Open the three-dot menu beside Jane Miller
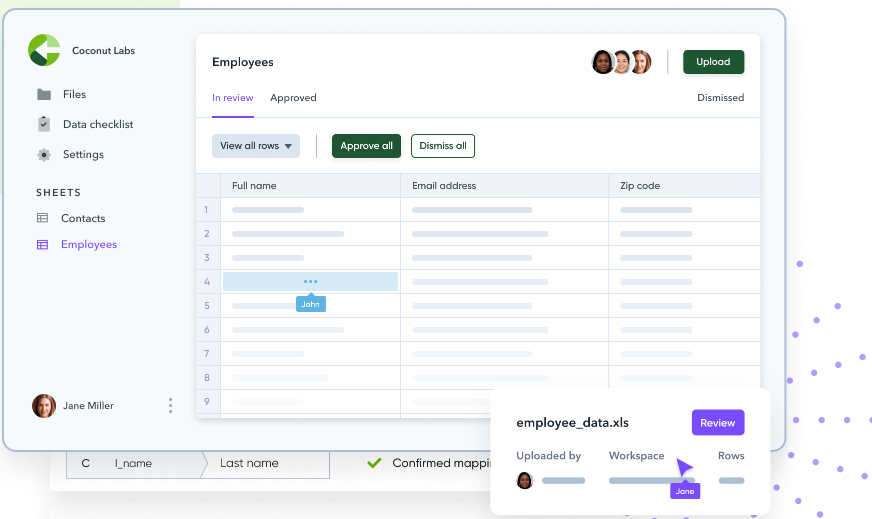 170,406
